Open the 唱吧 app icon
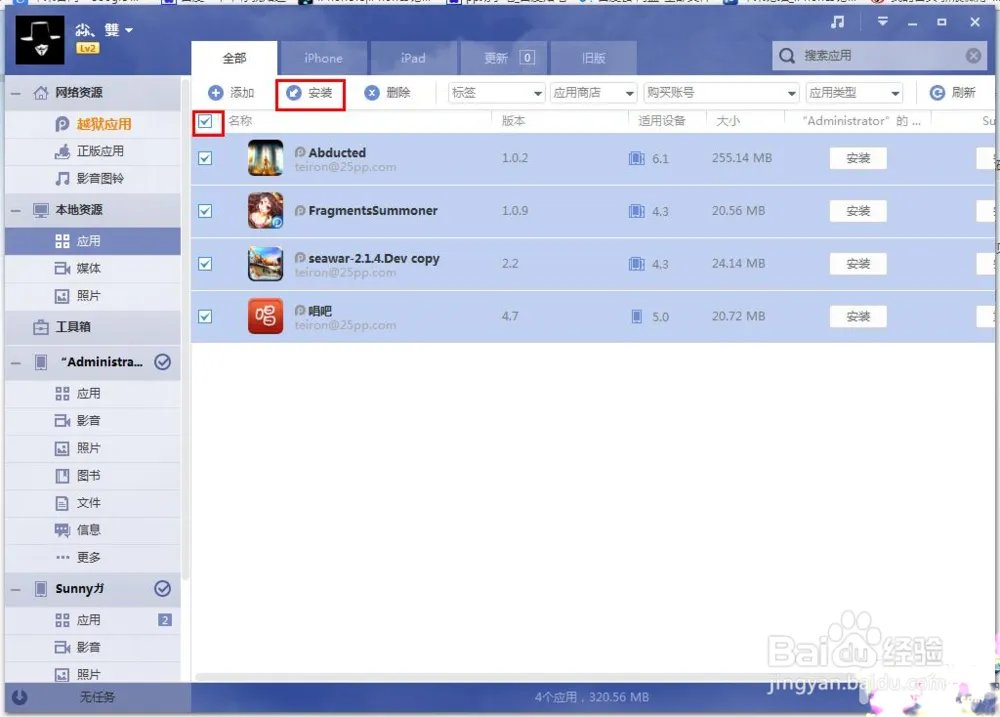Image resolution: width=1000 pixels, height=717 pixels. [265, 317]
